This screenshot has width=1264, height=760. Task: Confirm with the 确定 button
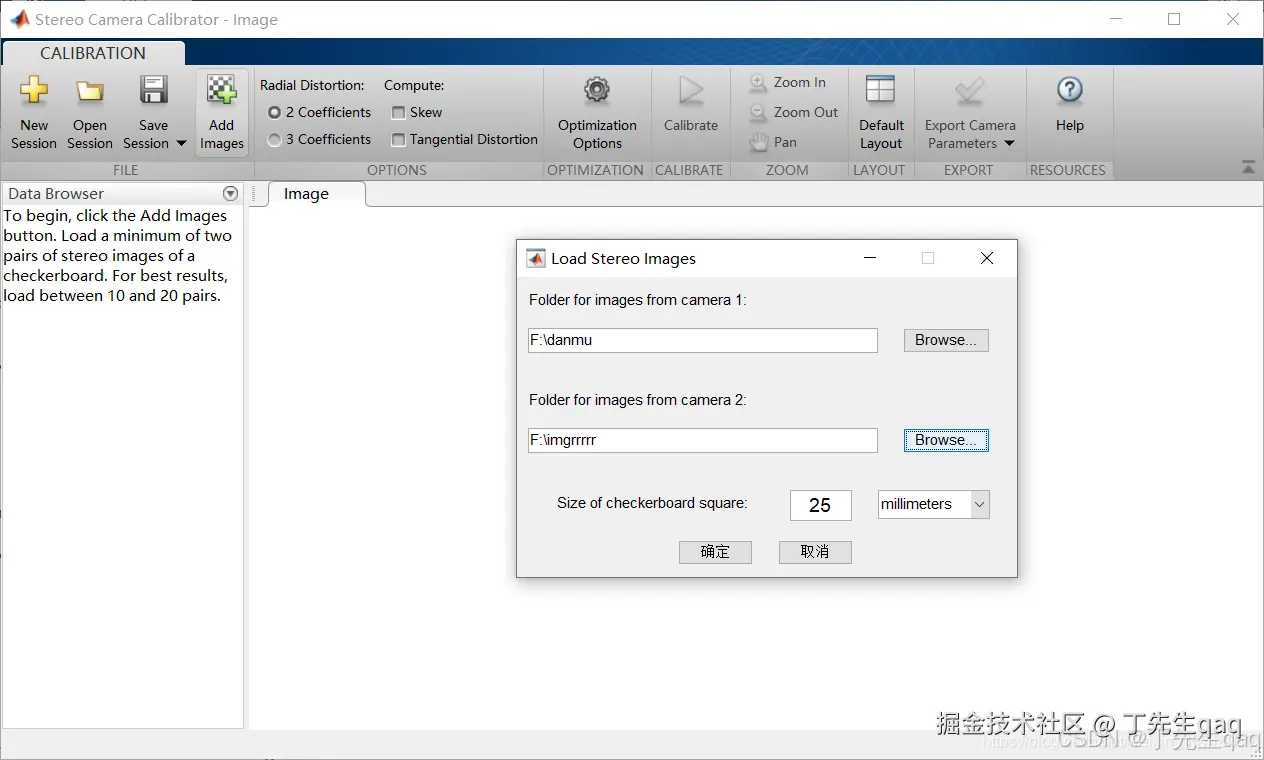click(x=715, y=552)
